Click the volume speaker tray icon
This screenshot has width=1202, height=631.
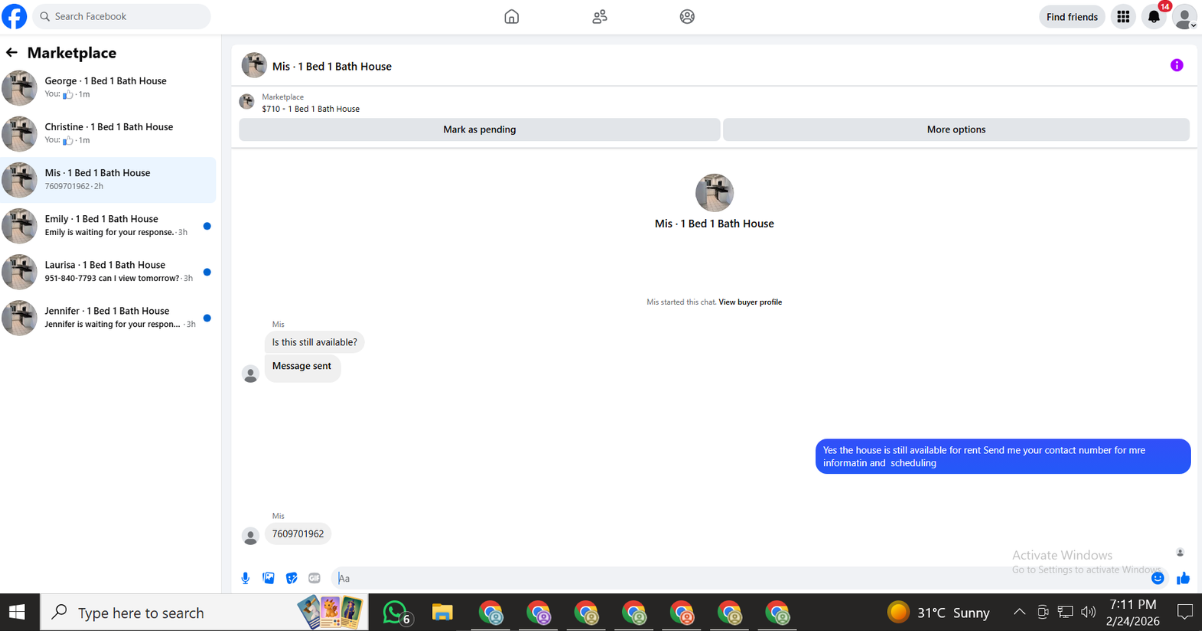coord(1088,612)
